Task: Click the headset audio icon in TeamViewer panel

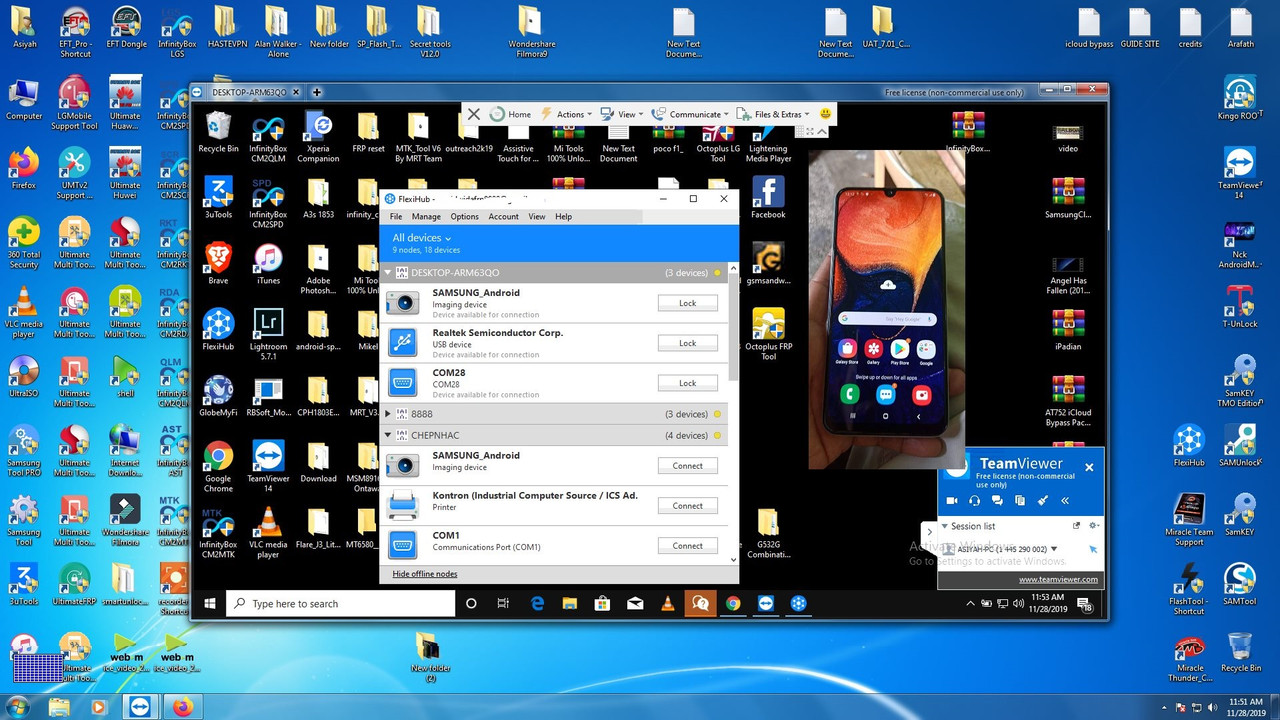Action: point(974,500)
